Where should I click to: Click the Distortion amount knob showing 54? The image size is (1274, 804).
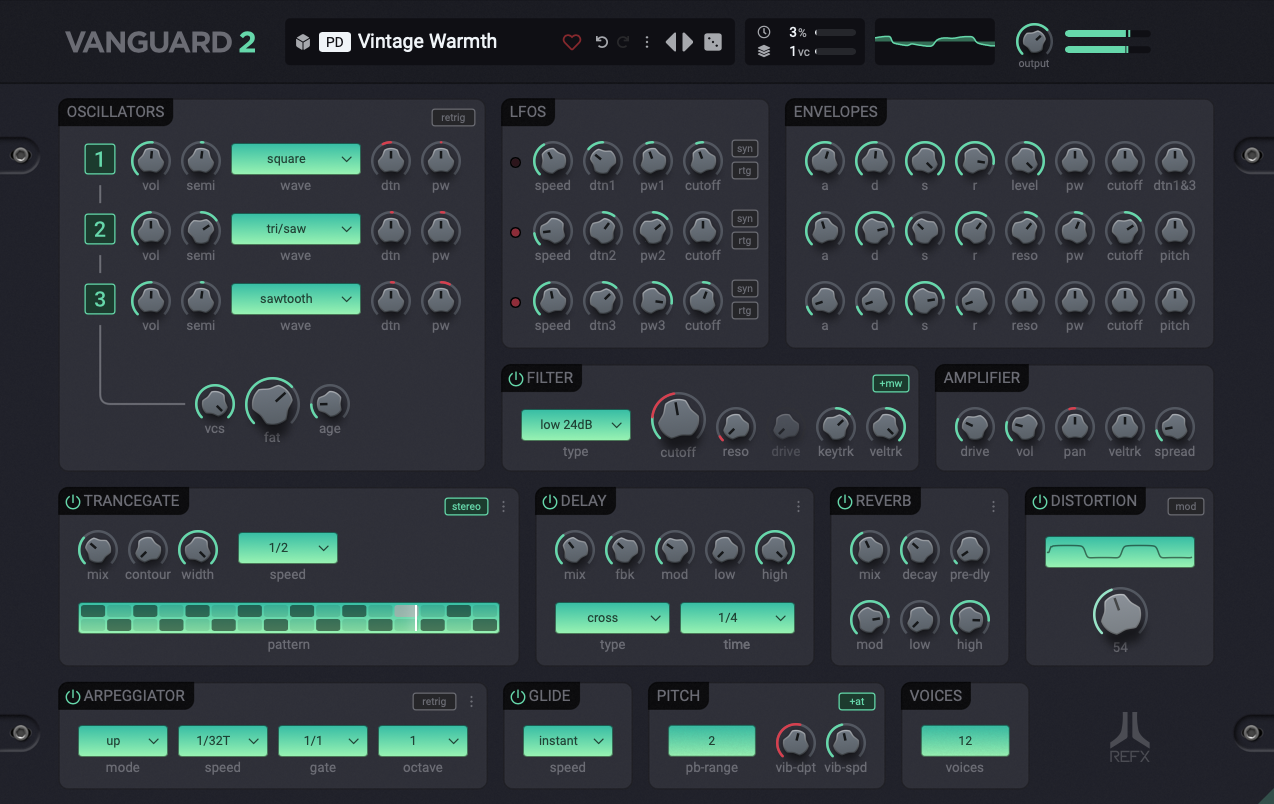(x=1120, y=614)
